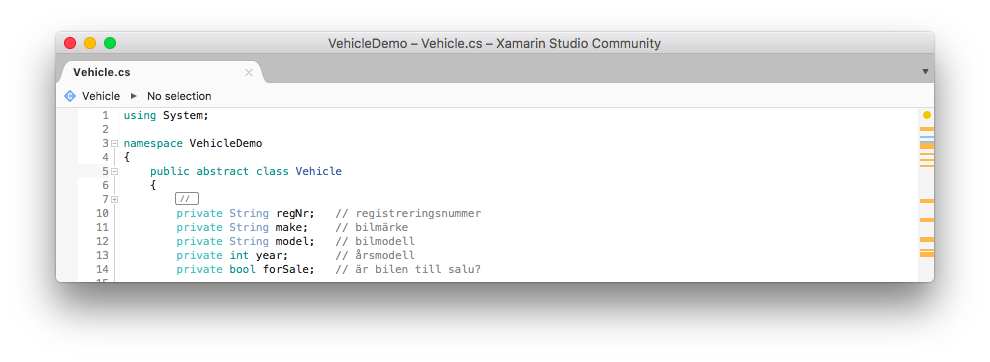
Task: Open the No selection member breadcrumb
Action: pyautogui.click(x=179, y=96)
